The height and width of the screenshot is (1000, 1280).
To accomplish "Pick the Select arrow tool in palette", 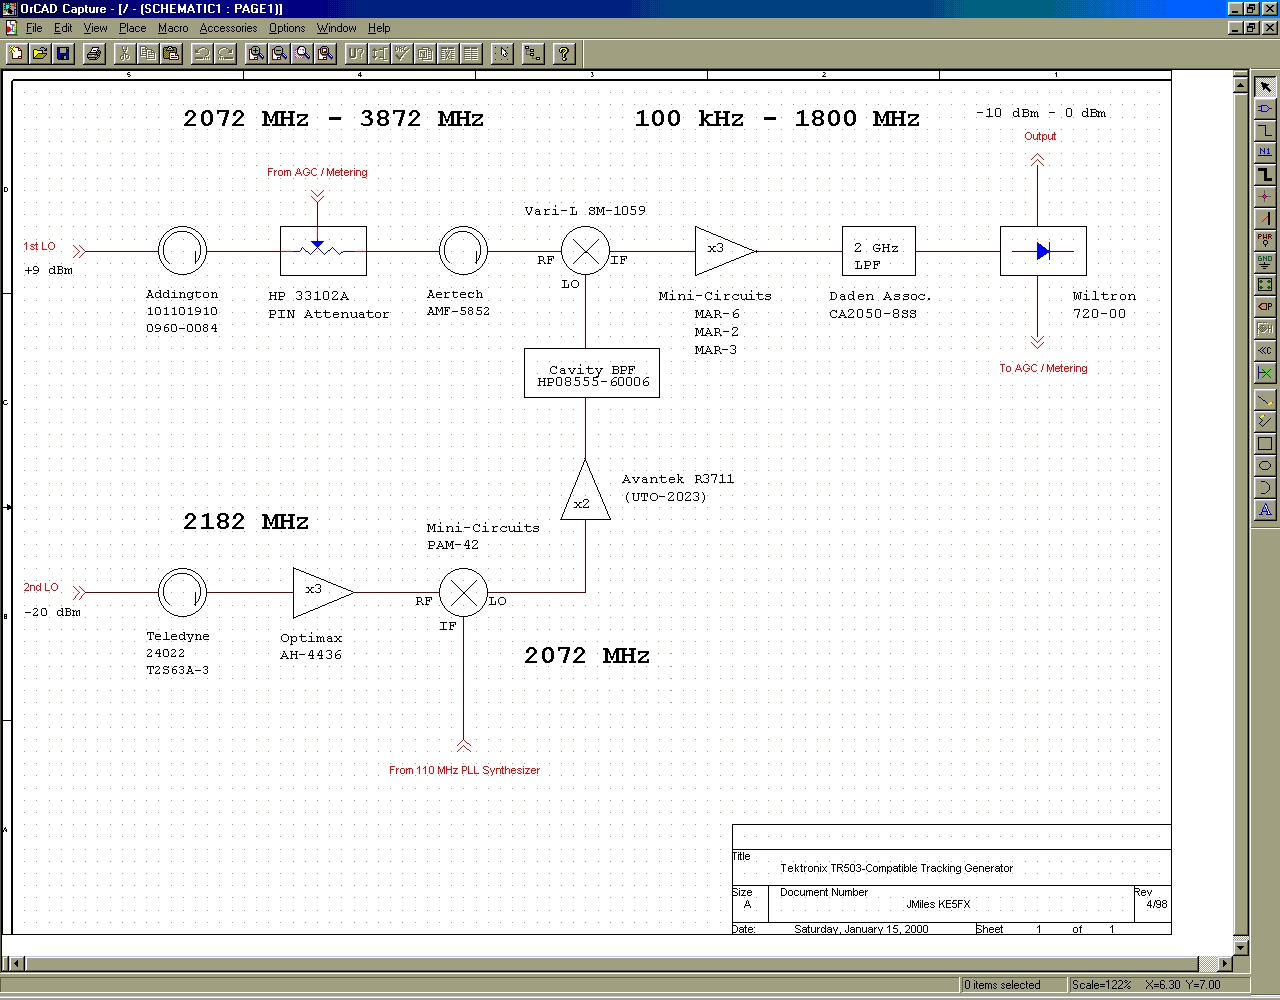I will point(1265,87).
